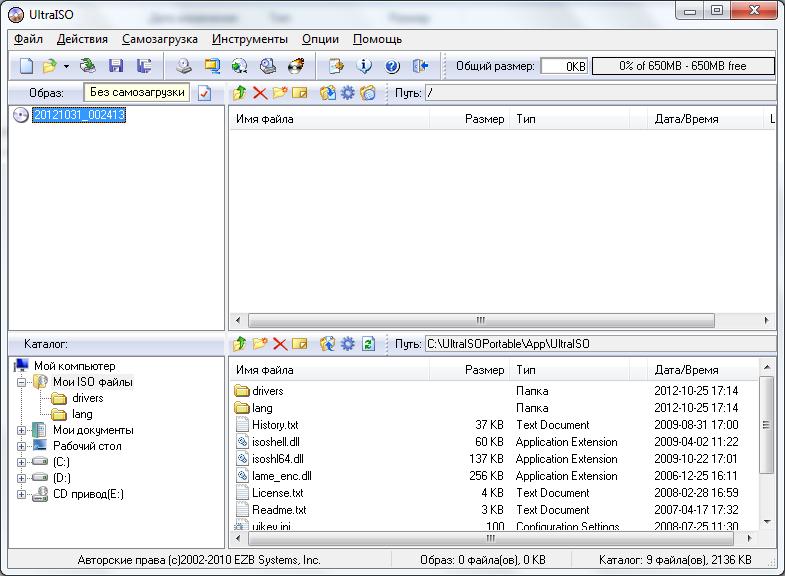Viewport: 785px width, 576px height.
Task: Select the lame_enc.dll file row
Action: pyautogui.click(x=493, y=476)
